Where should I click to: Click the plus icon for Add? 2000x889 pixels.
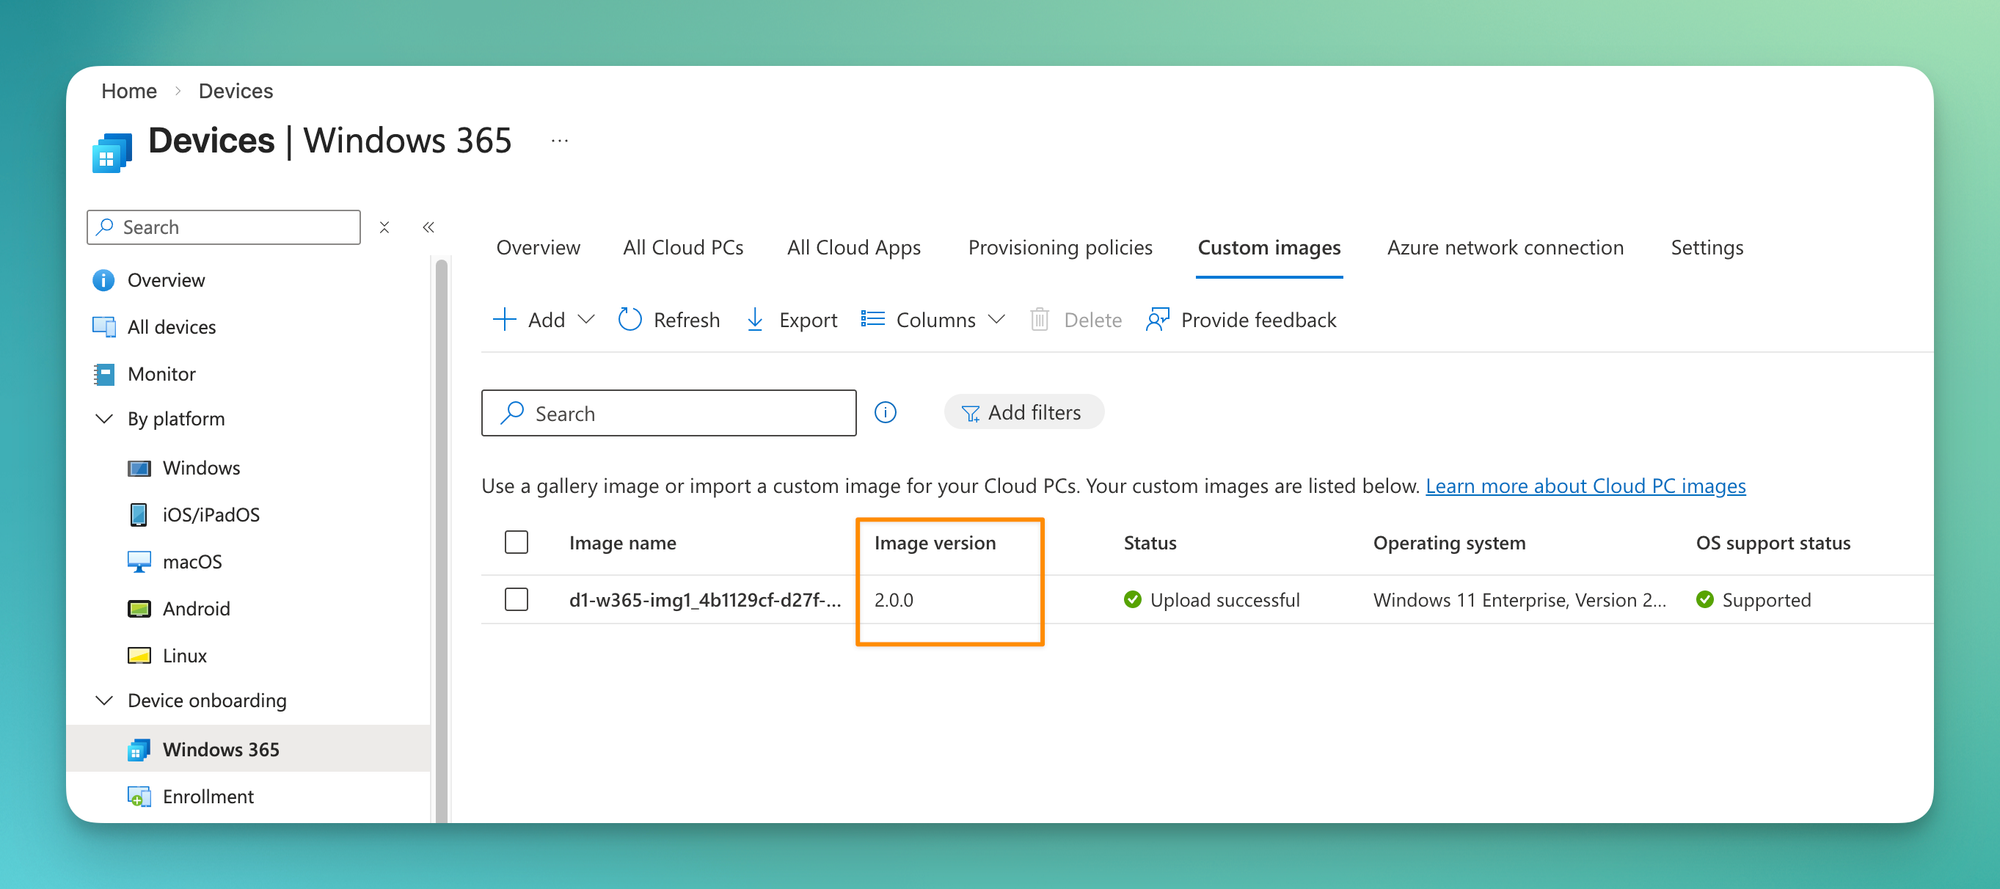[505, 320]
